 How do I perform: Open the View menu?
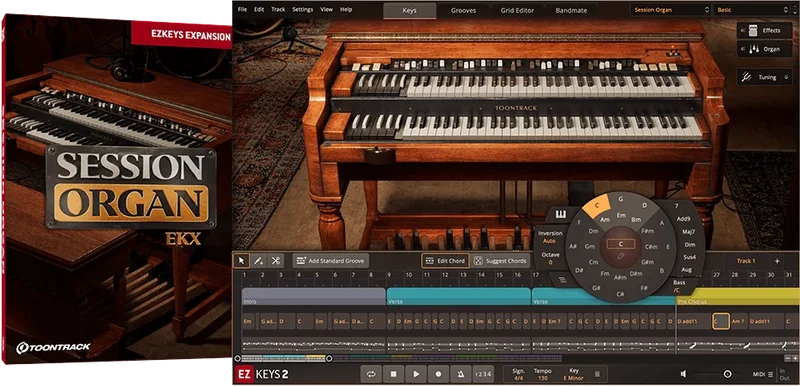327,10
